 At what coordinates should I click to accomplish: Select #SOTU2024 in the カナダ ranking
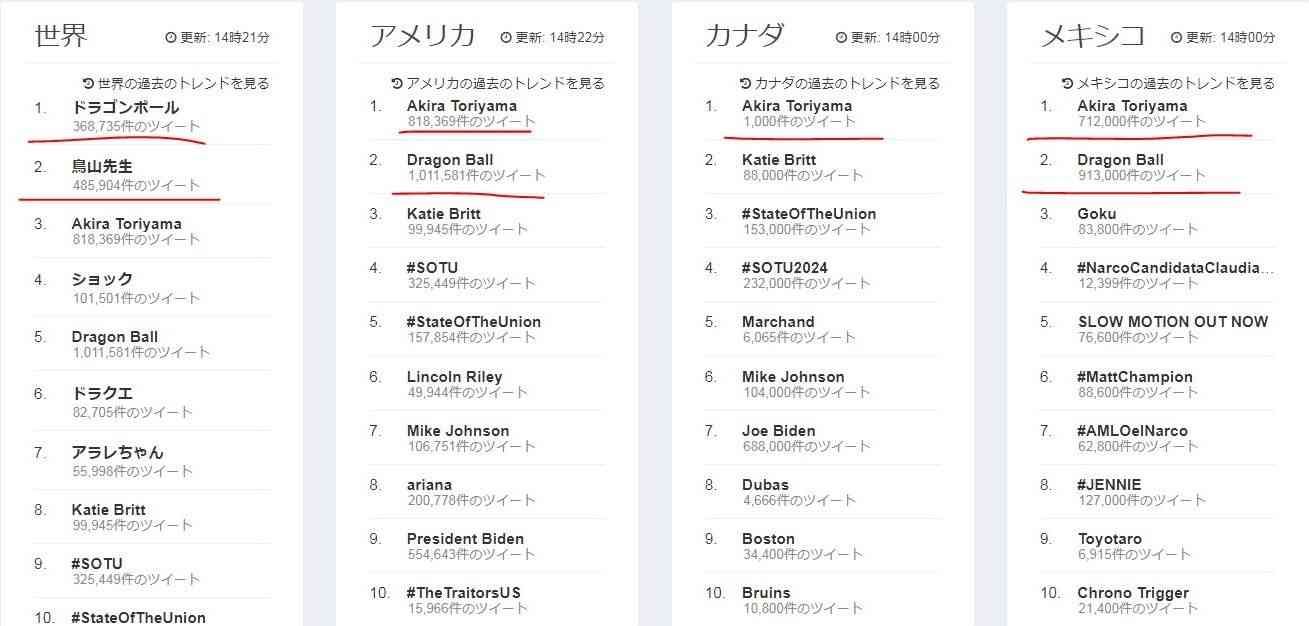[x=785, y=268]
